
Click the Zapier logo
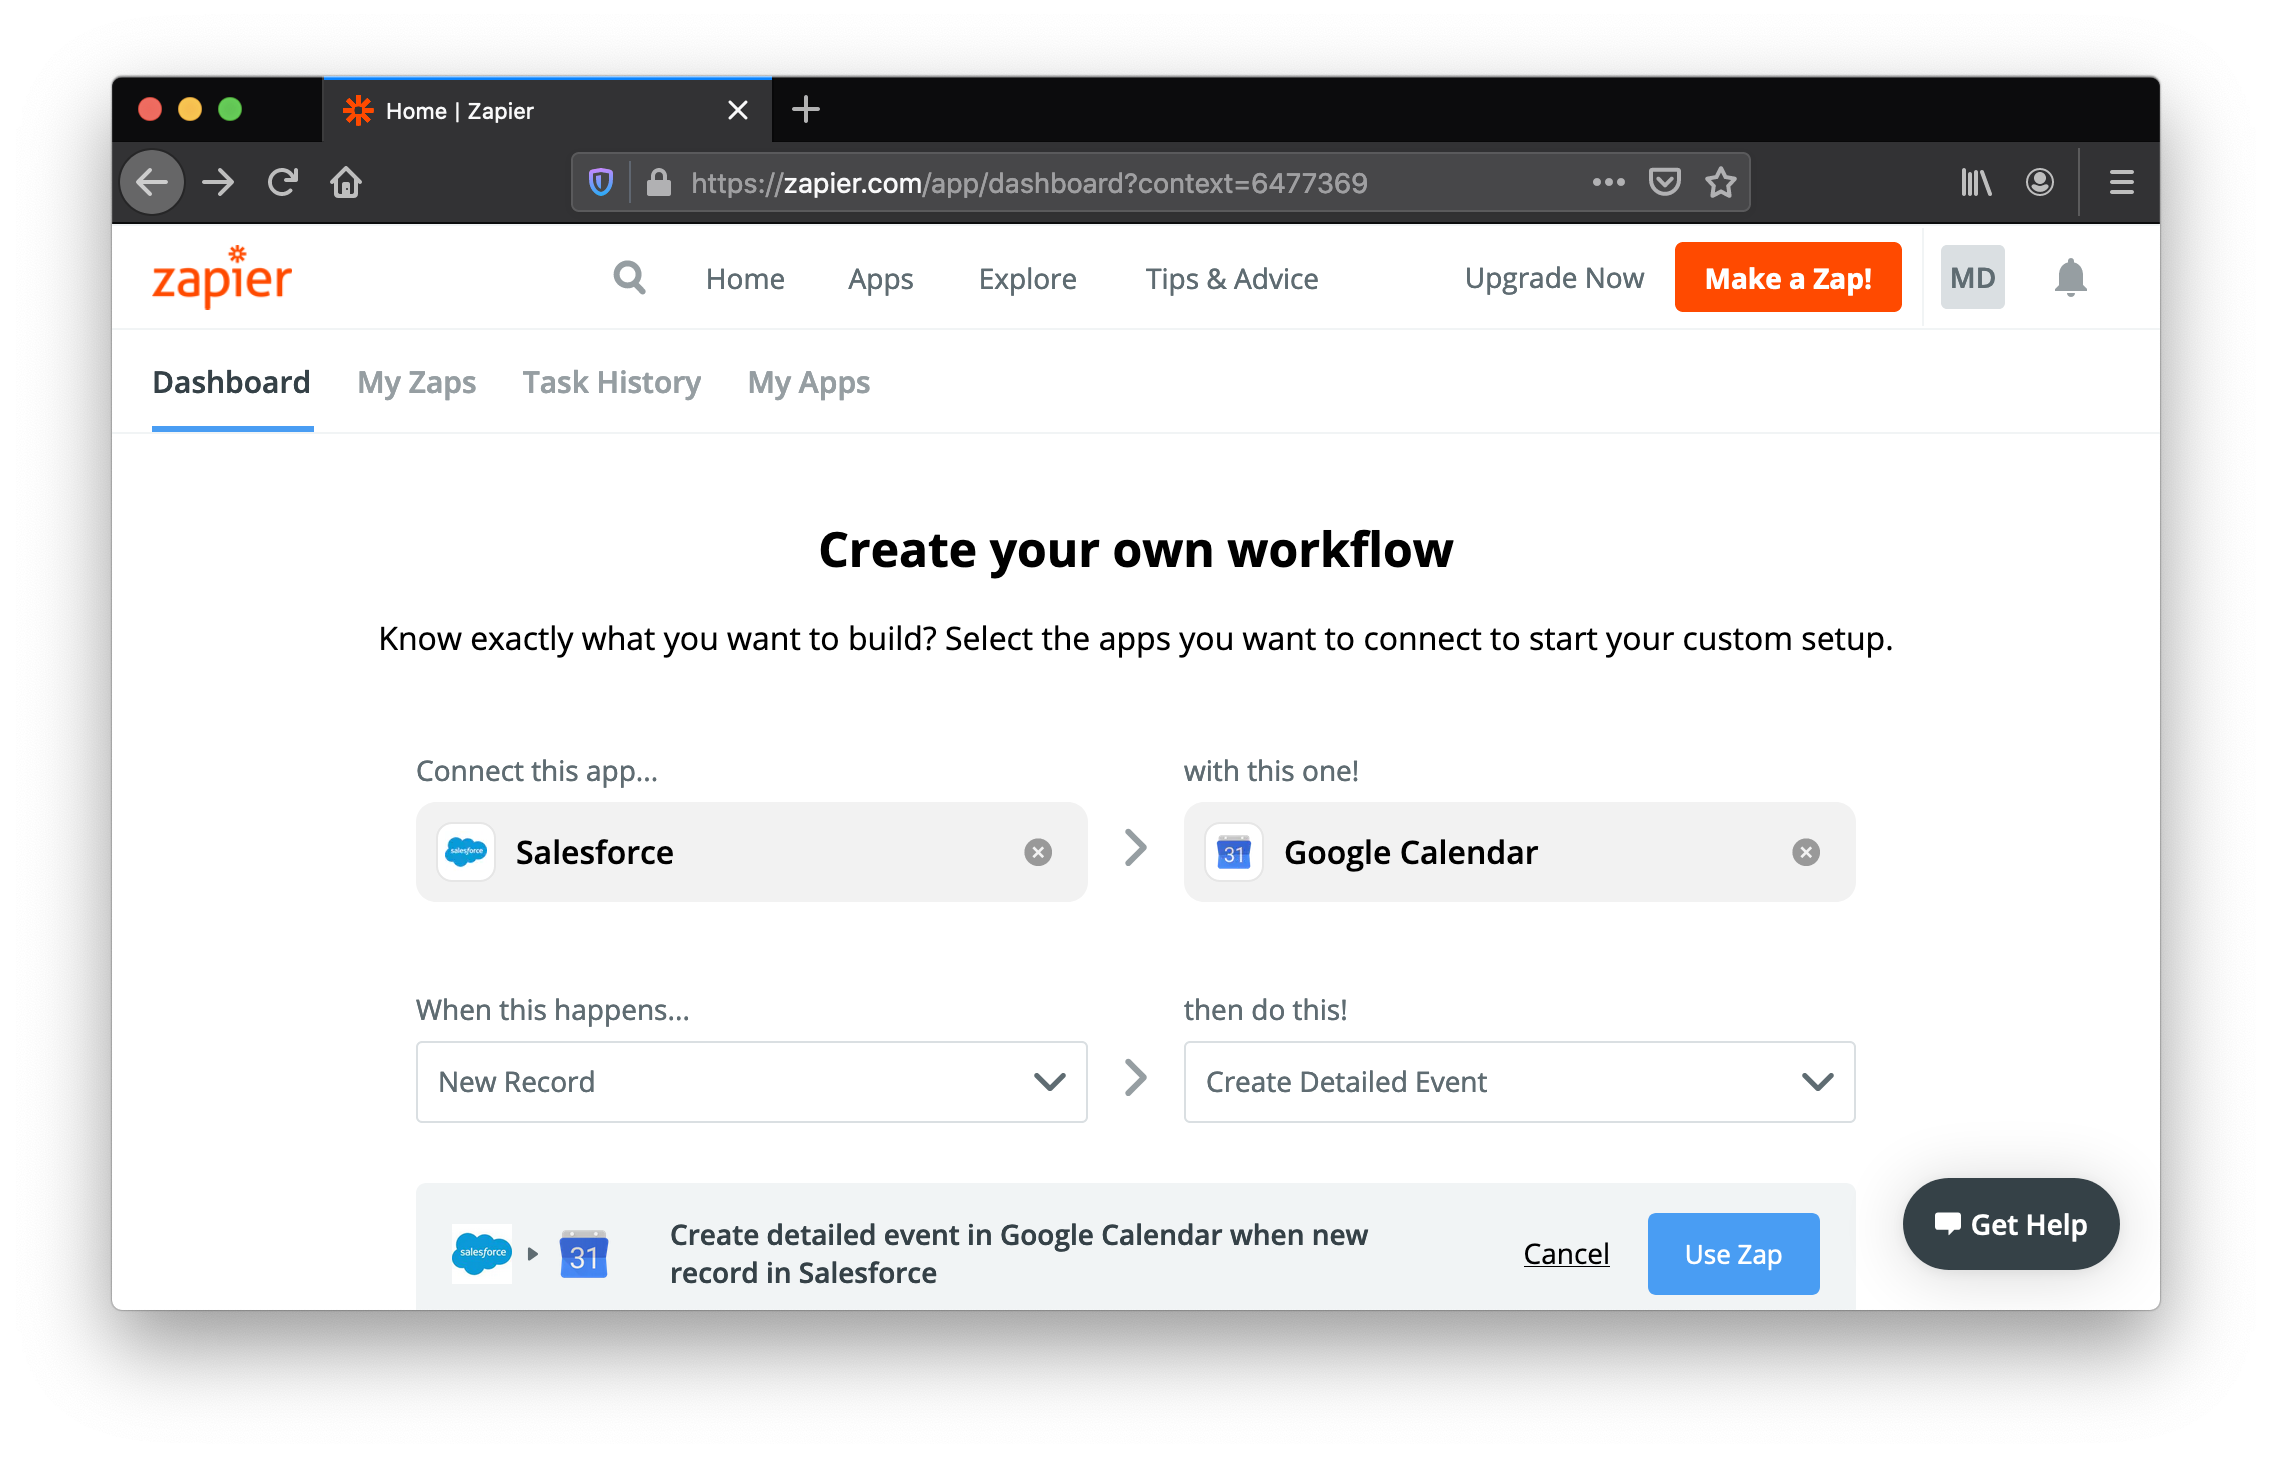click(222, 276)
